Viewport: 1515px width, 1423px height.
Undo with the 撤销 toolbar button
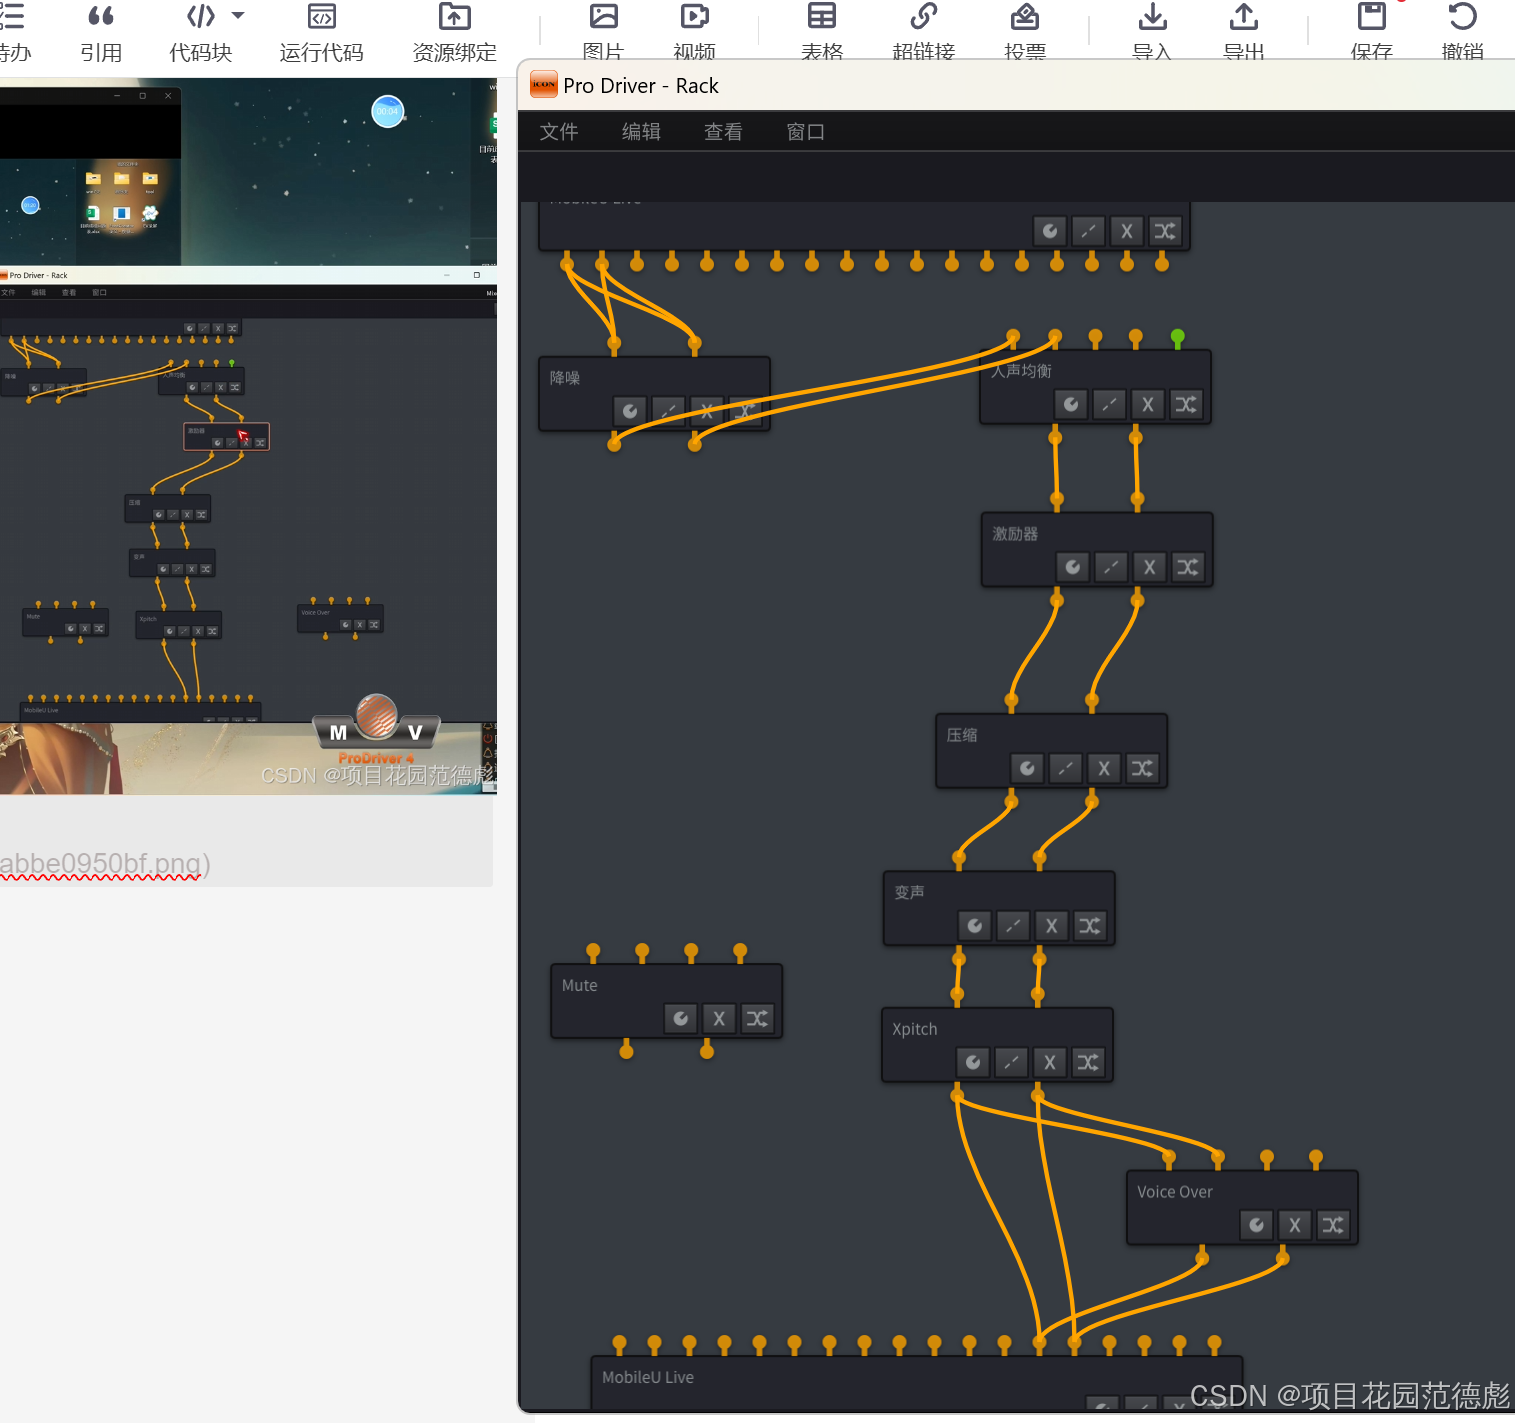pos(1463,30)
